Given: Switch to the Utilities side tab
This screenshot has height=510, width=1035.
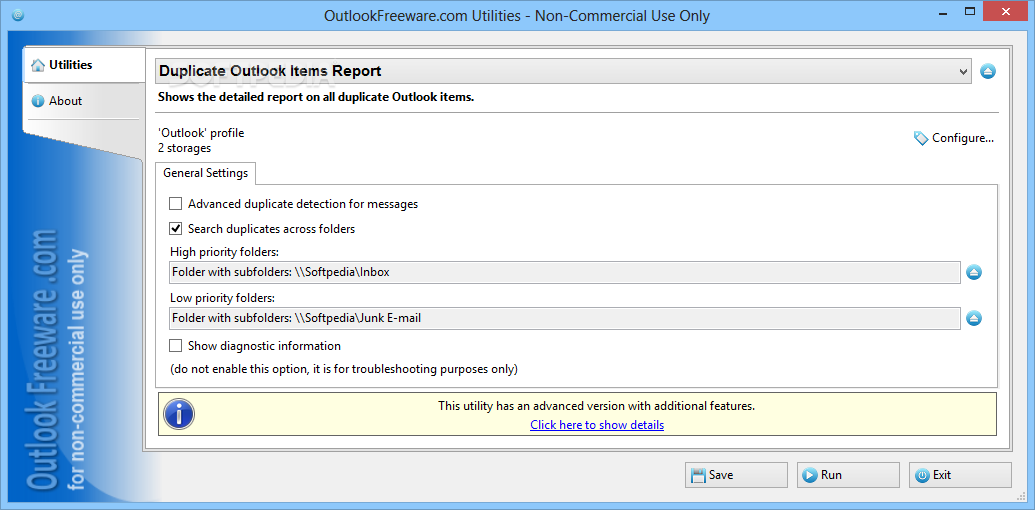Looking at the screenshot, I should pos(84,65).
